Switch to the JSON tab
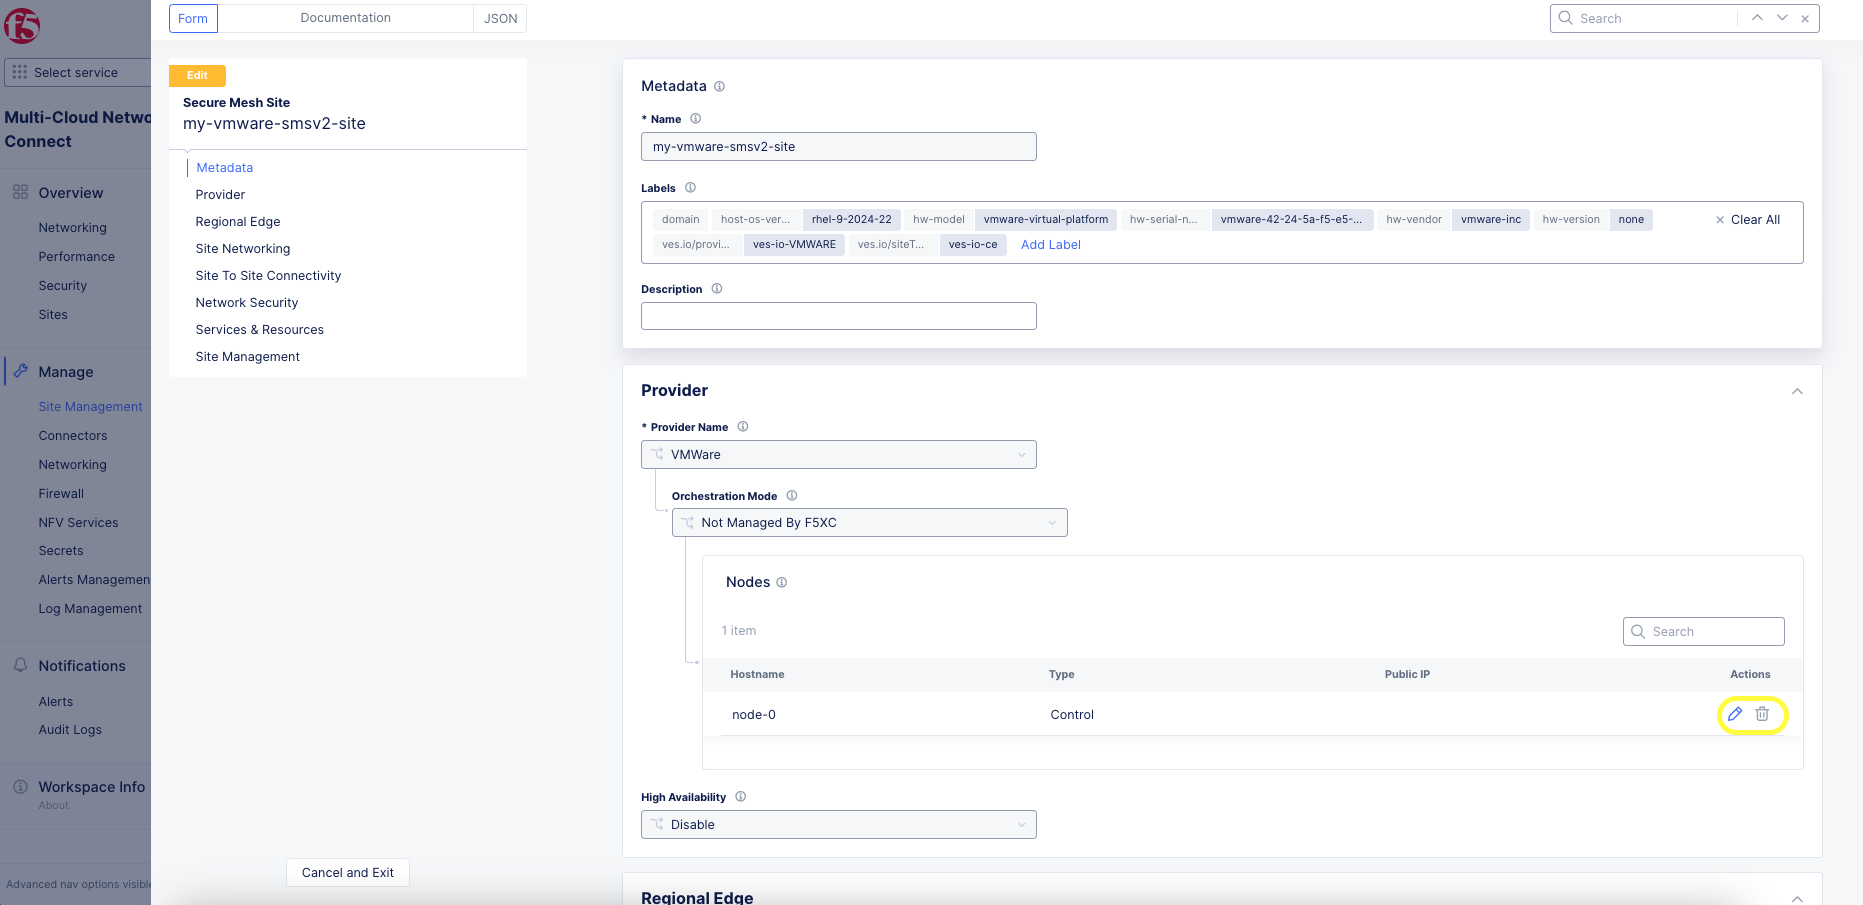 [499, 18]
